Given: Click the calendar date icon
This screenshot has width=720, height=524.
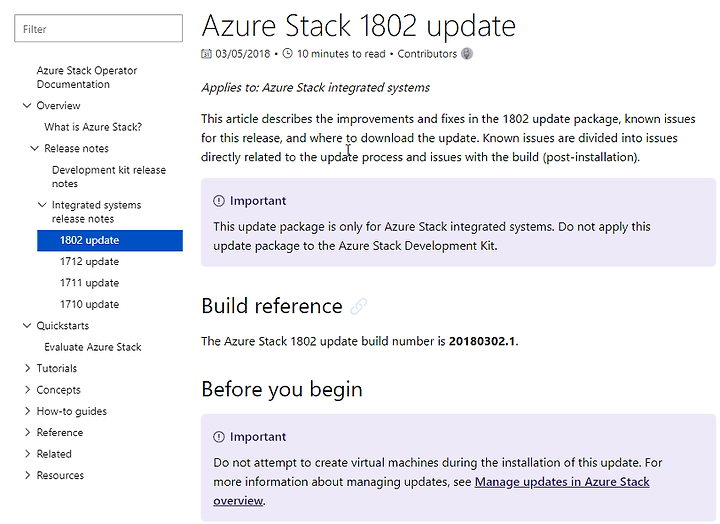Looking at the screenshot, I should (x=206, y=54).
